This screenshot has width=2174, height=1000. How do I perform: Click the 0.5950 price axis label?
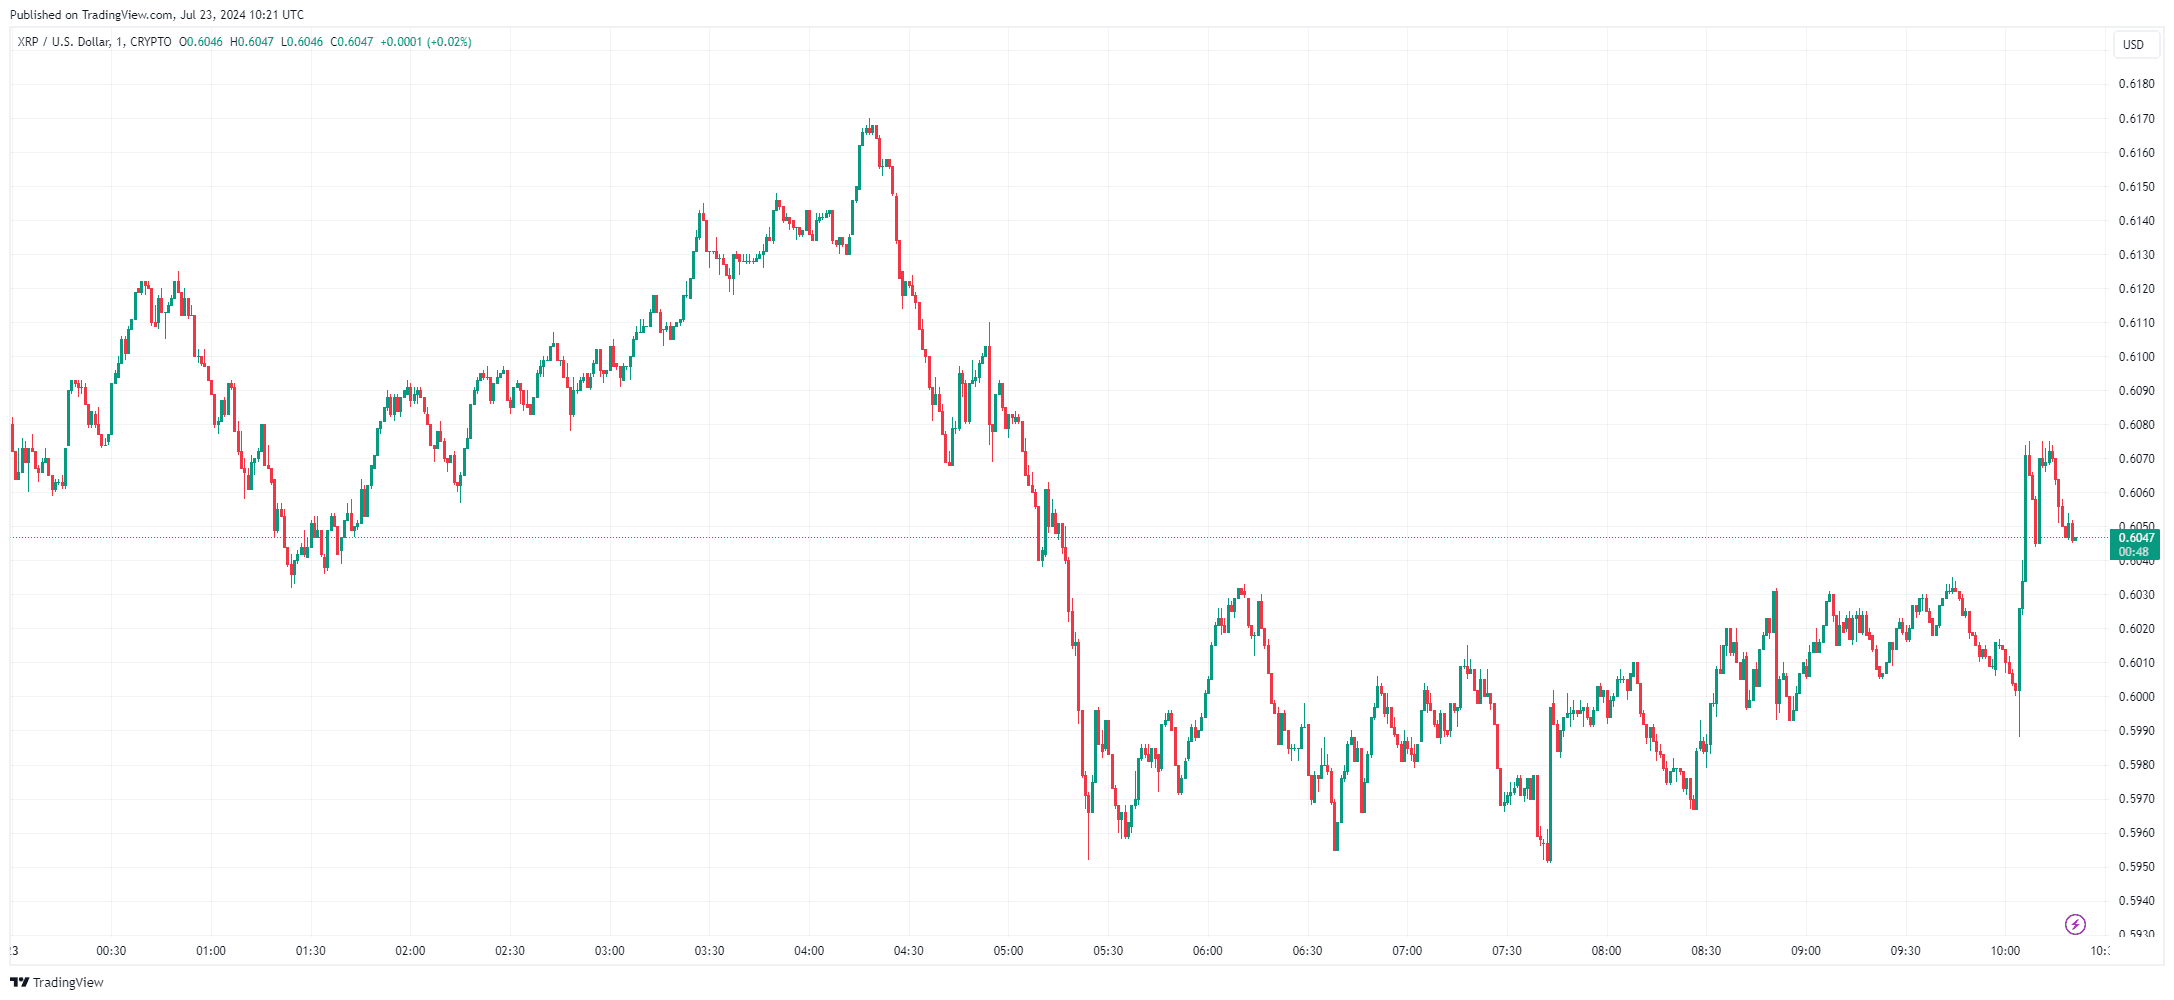click(2136, 867)
